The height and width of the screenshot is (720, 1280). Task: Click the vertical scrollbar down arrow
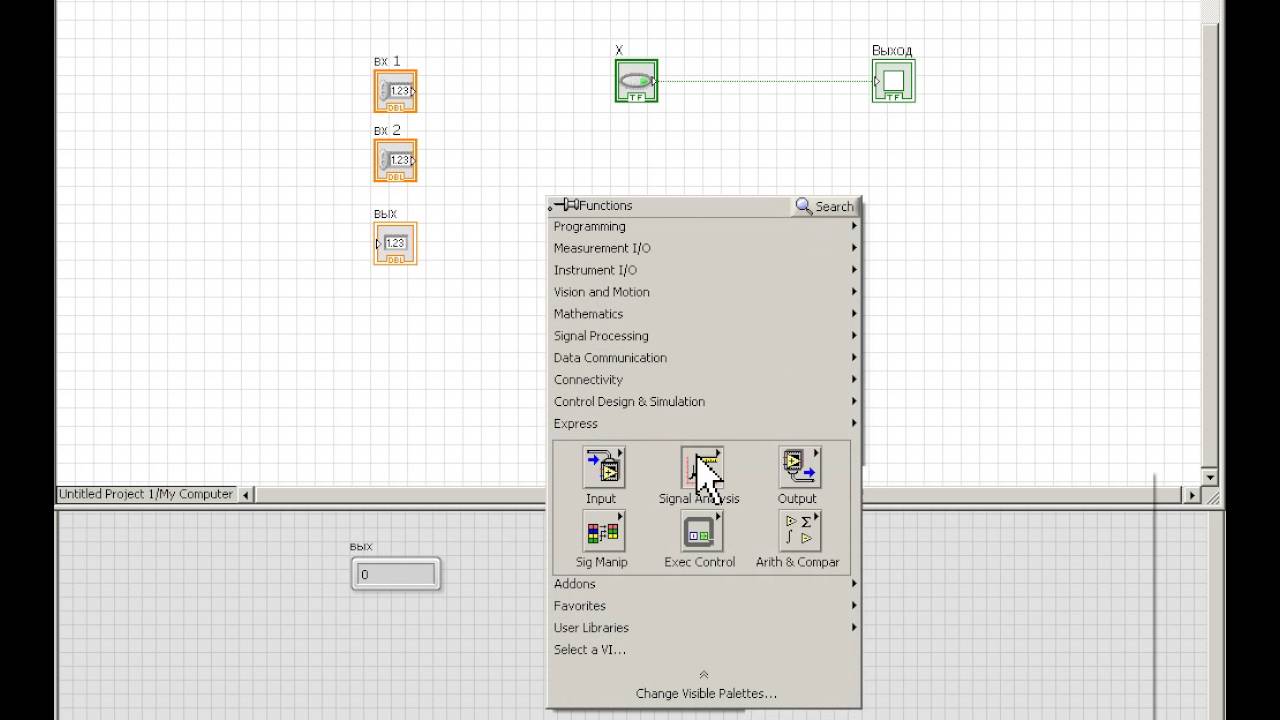[1210, 477]
